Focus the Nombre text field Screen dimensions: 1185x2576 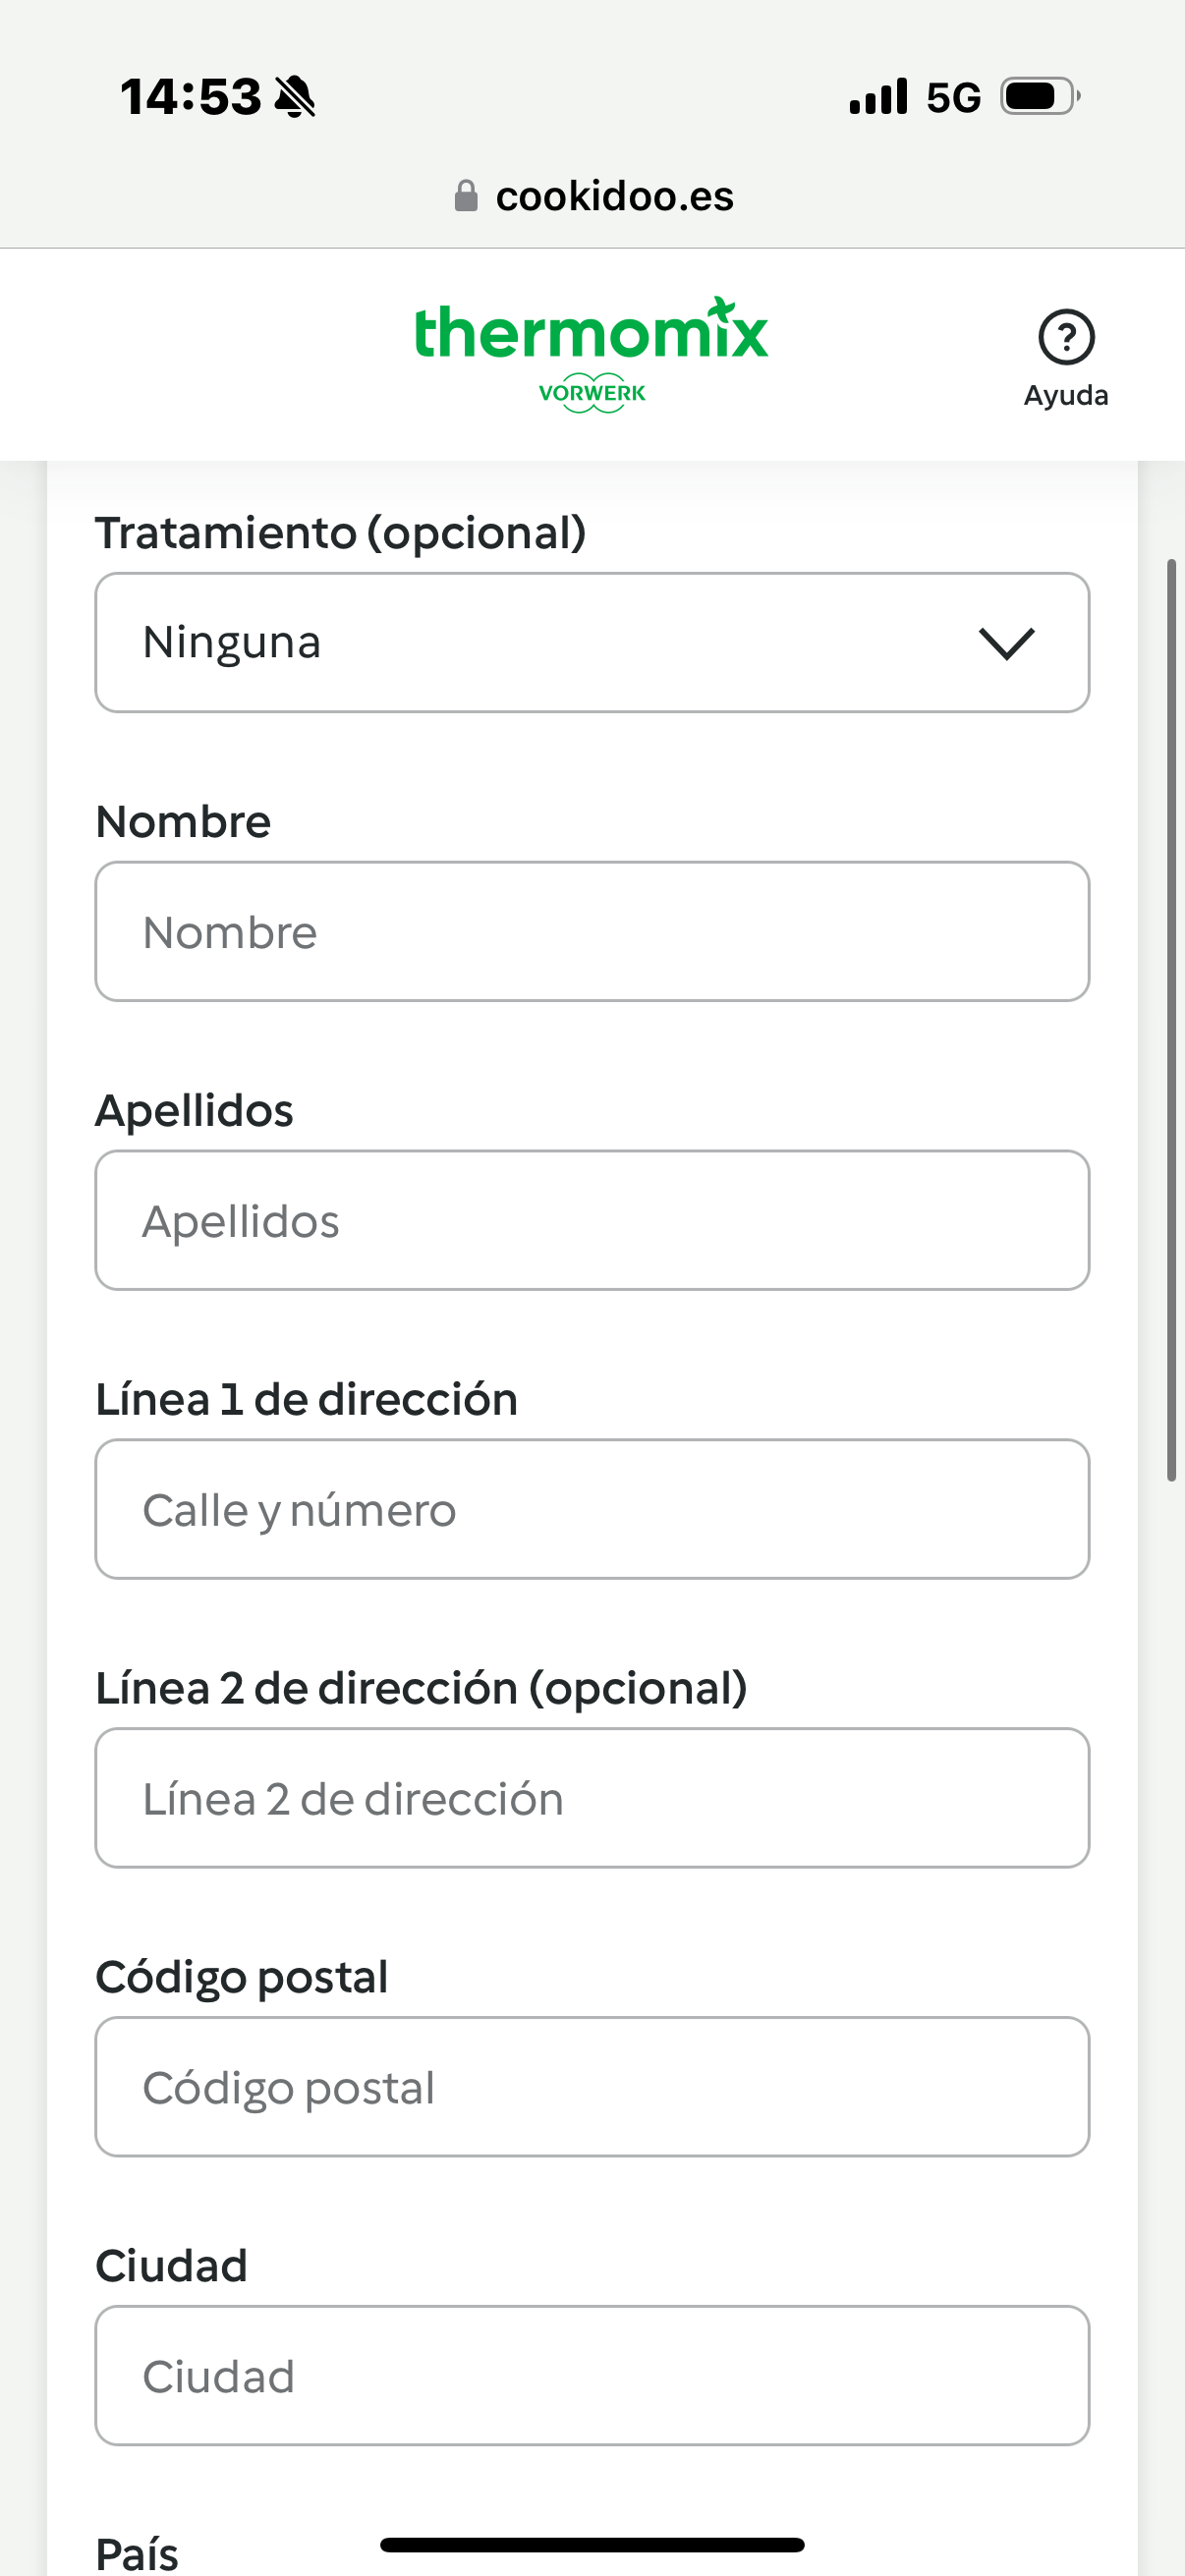[x=592, y=932]
